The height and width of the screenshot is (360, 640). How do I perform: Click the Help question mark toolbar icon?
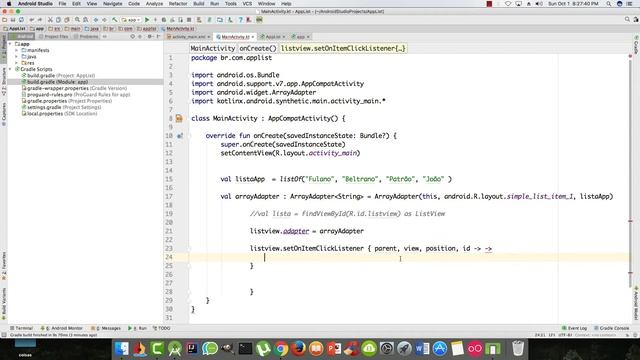click(x=241, y=20)
